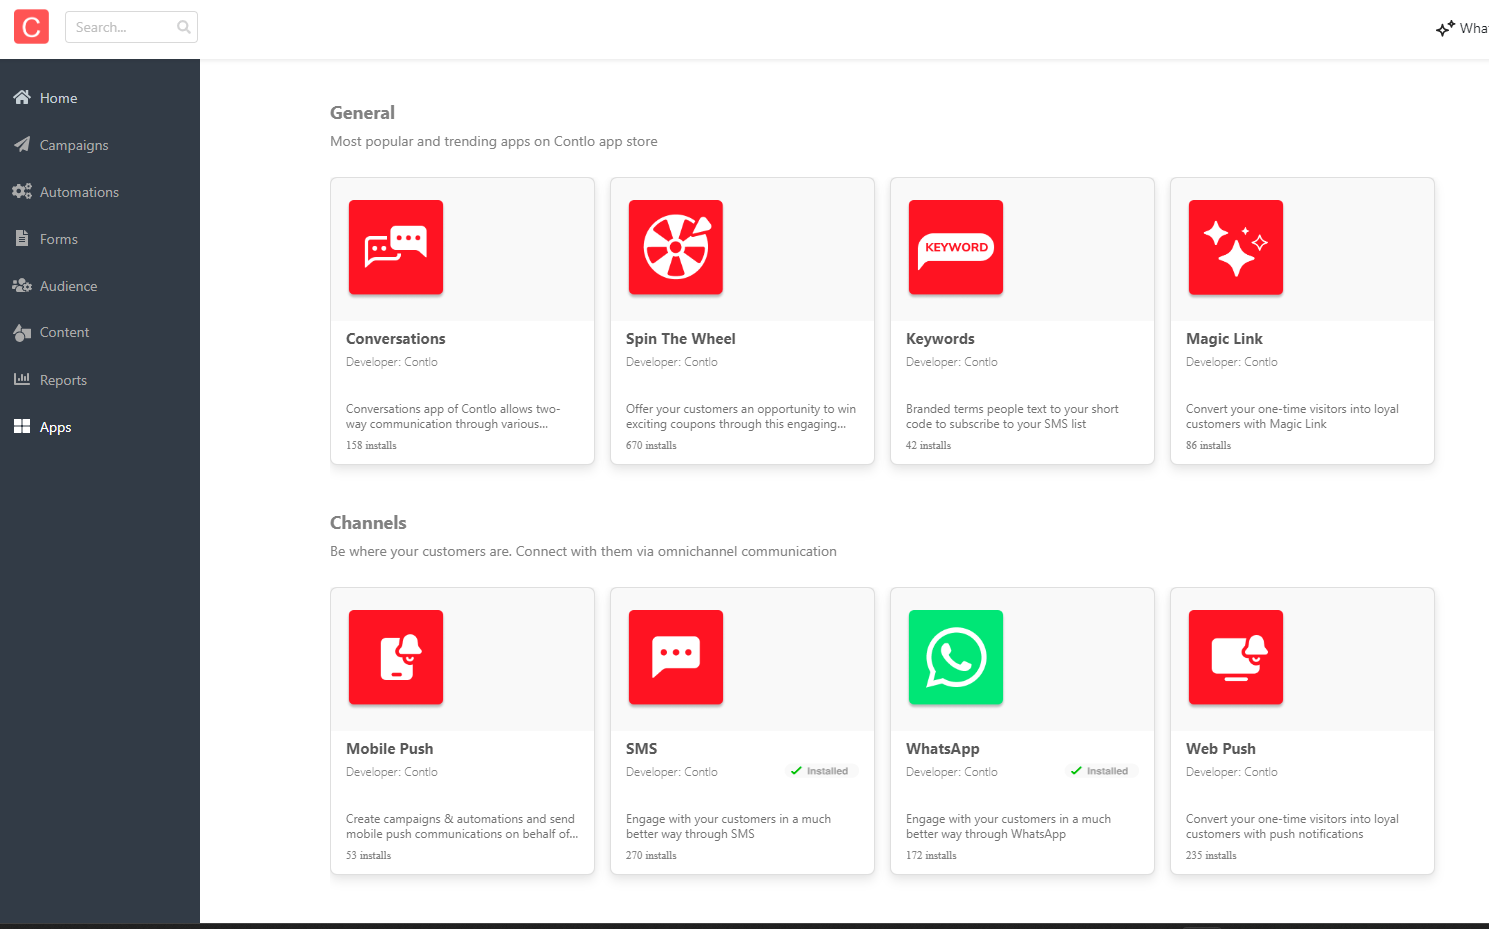Viewport: 1489px width, 929px height.
Task: Click Web Push description text
Action: pyautogui.click(x=1292, y=826)
